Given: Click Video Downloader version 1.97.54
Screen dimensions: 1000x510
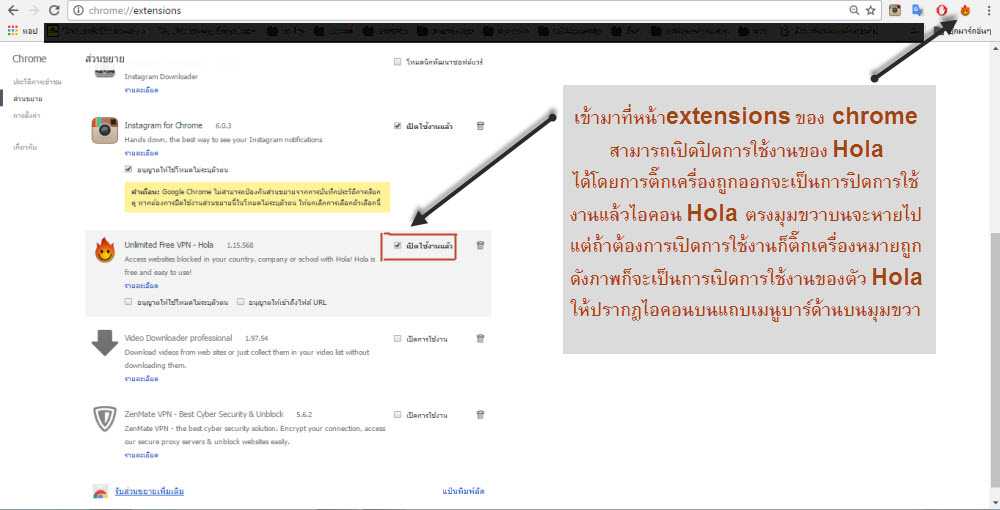Looking at the screenshot, I should pyautogui.click(x=256, y=339).
